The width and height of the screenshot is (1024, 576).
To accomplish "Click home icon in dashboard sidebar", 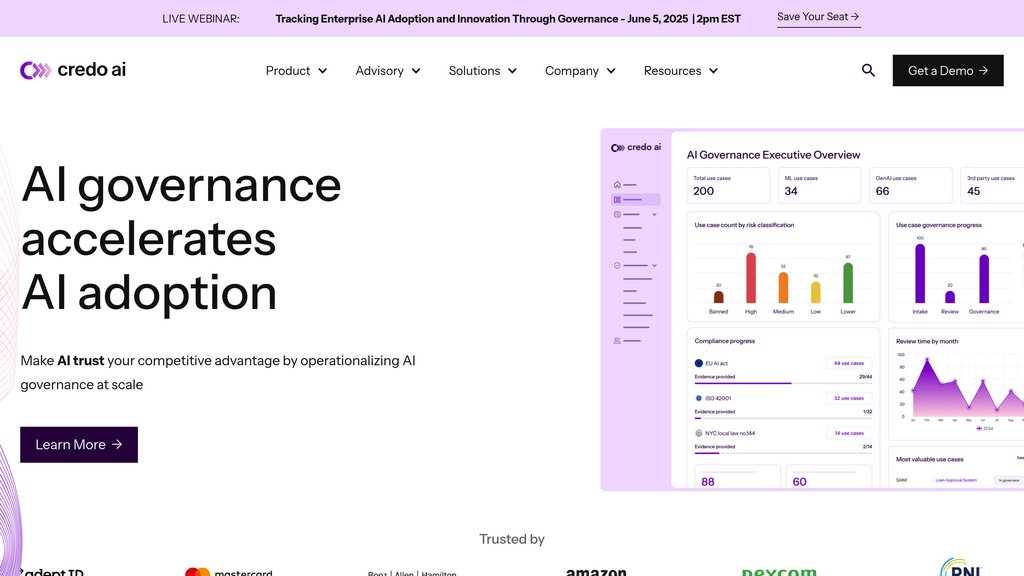I will pos(617,185).
